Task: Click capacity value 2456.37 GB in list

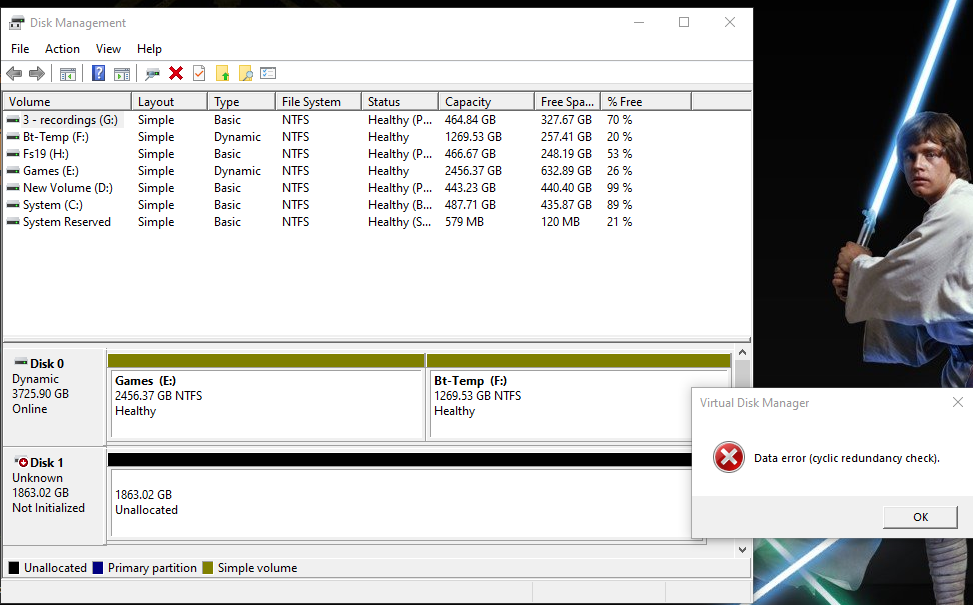Action: coord(473,171)
